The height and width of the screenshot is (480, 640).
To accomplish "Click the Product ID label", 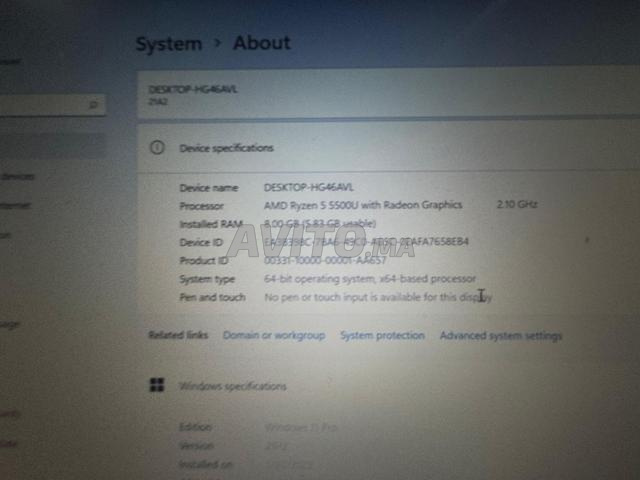I will 204,260.
